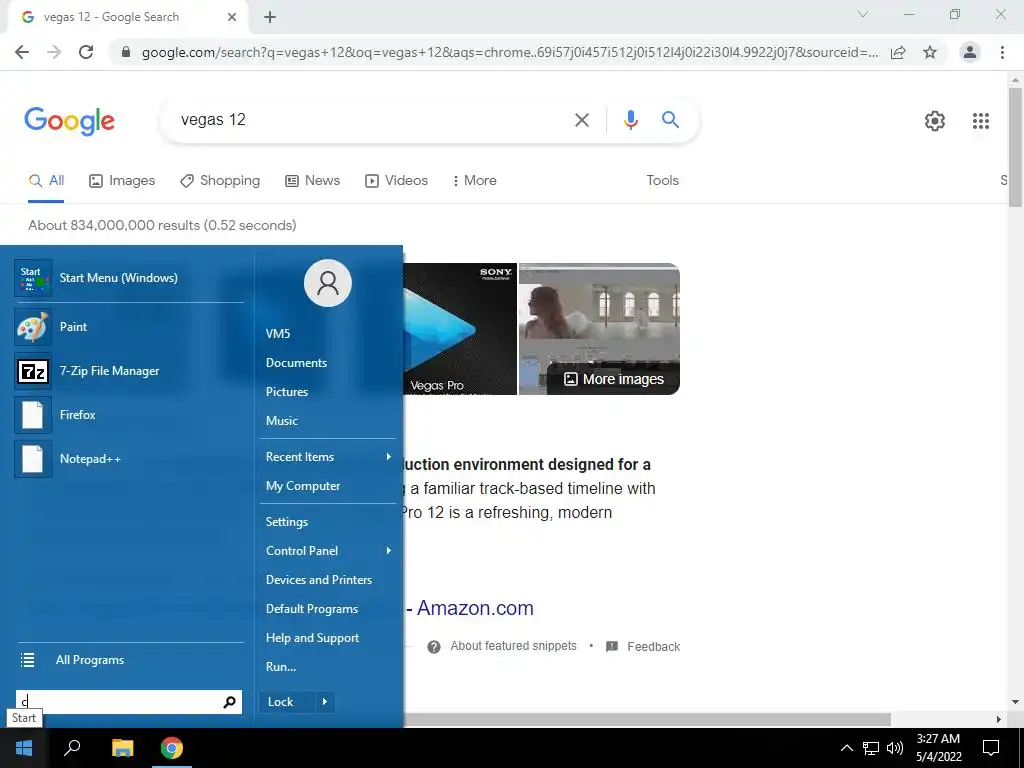Screen dimensions: 1024x768
Task: Show hidden system tray icons
Action: (846, 748)
